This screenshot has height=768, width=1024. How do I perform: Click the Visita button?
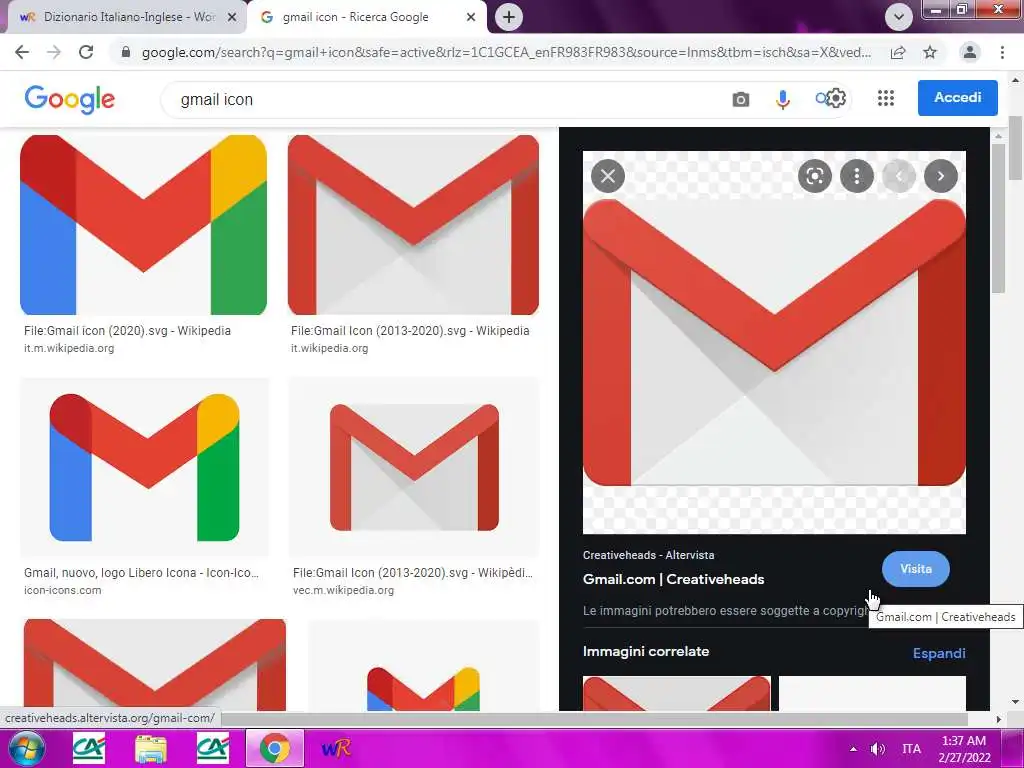pyautogui.click(x=916, y=569)
